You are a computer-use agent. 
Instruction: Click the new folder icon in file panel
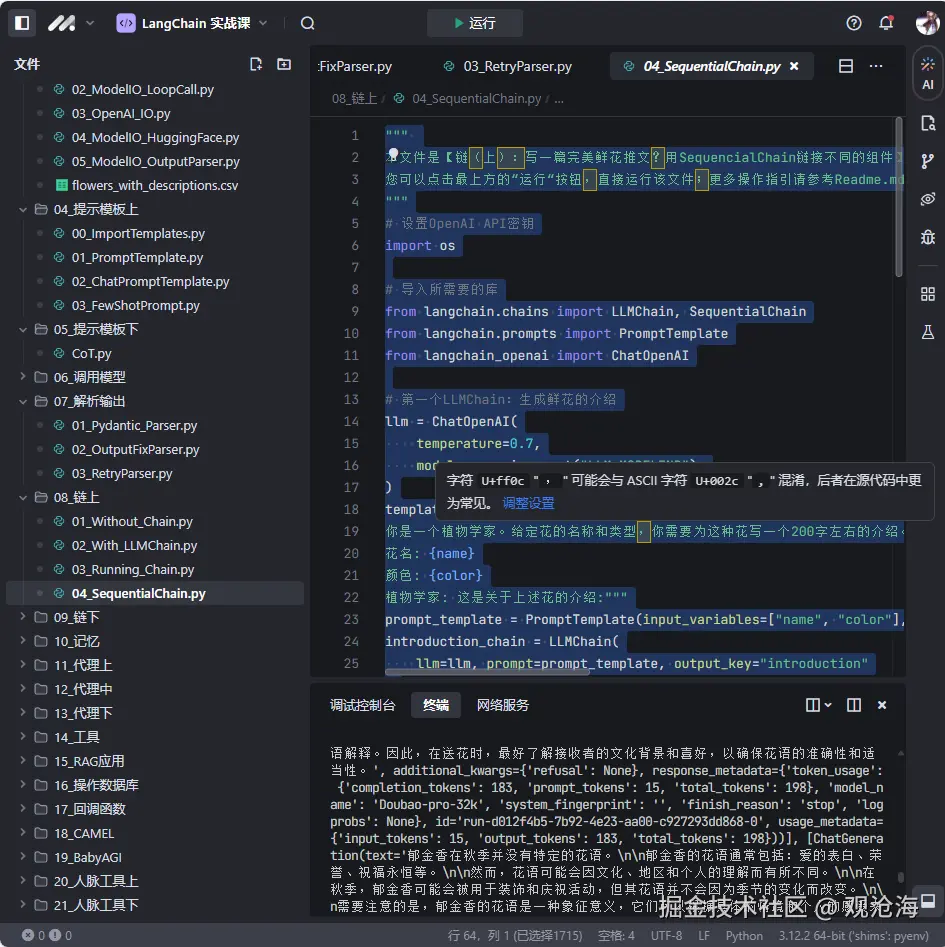(284, 64)
